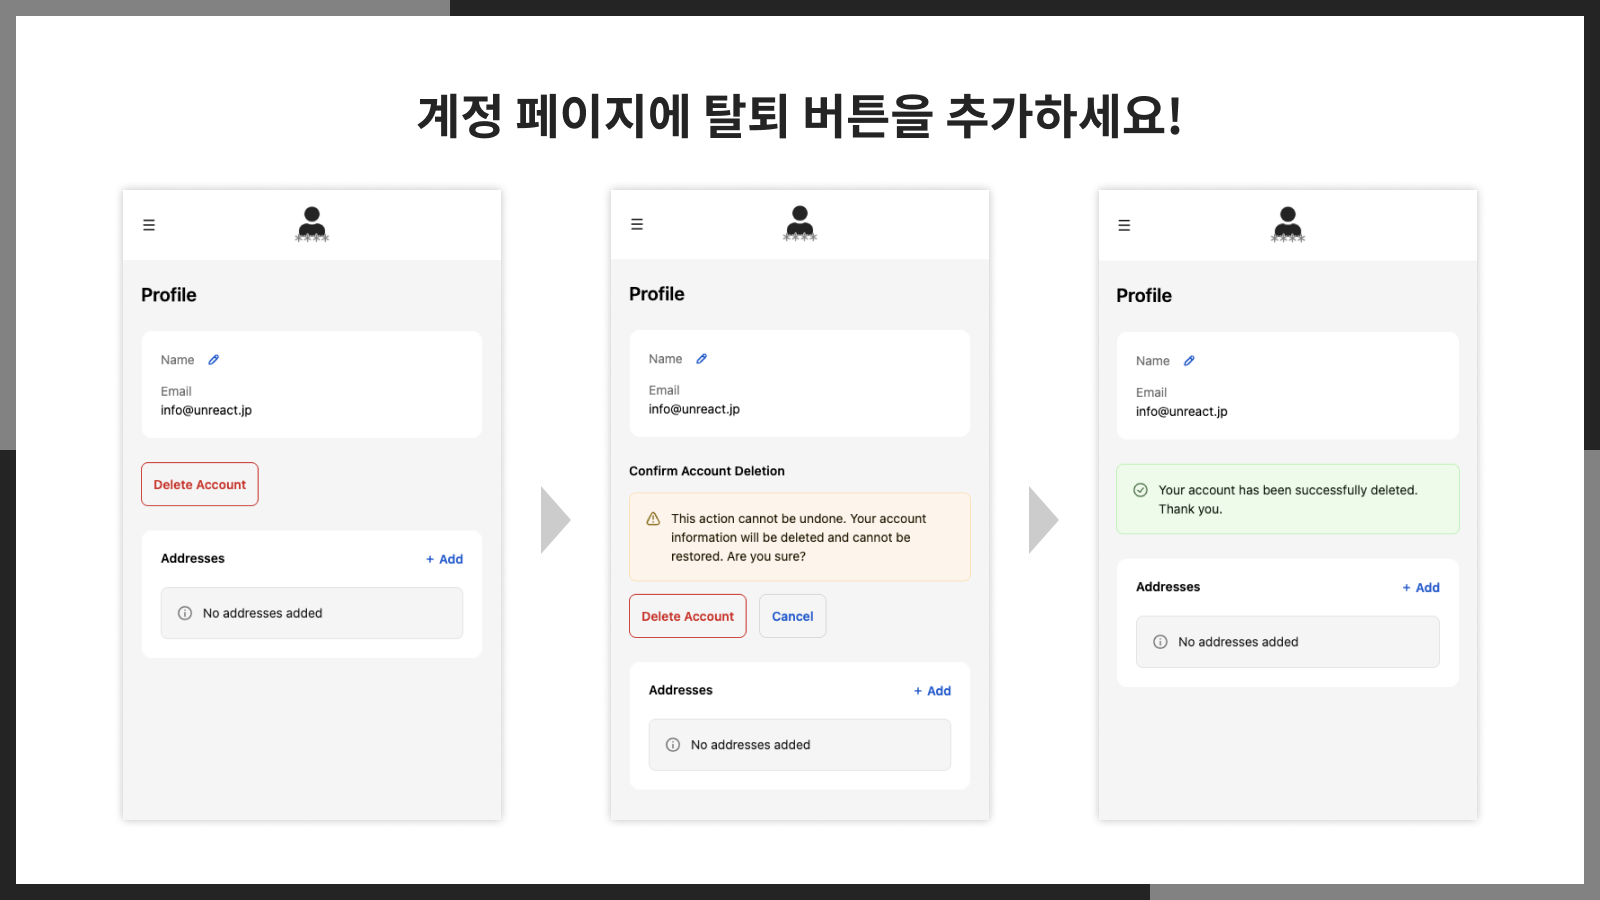Click 'No addresses added' text in the success screen
Viewport: 1600px width, 900px height.
coord(1238,642)
